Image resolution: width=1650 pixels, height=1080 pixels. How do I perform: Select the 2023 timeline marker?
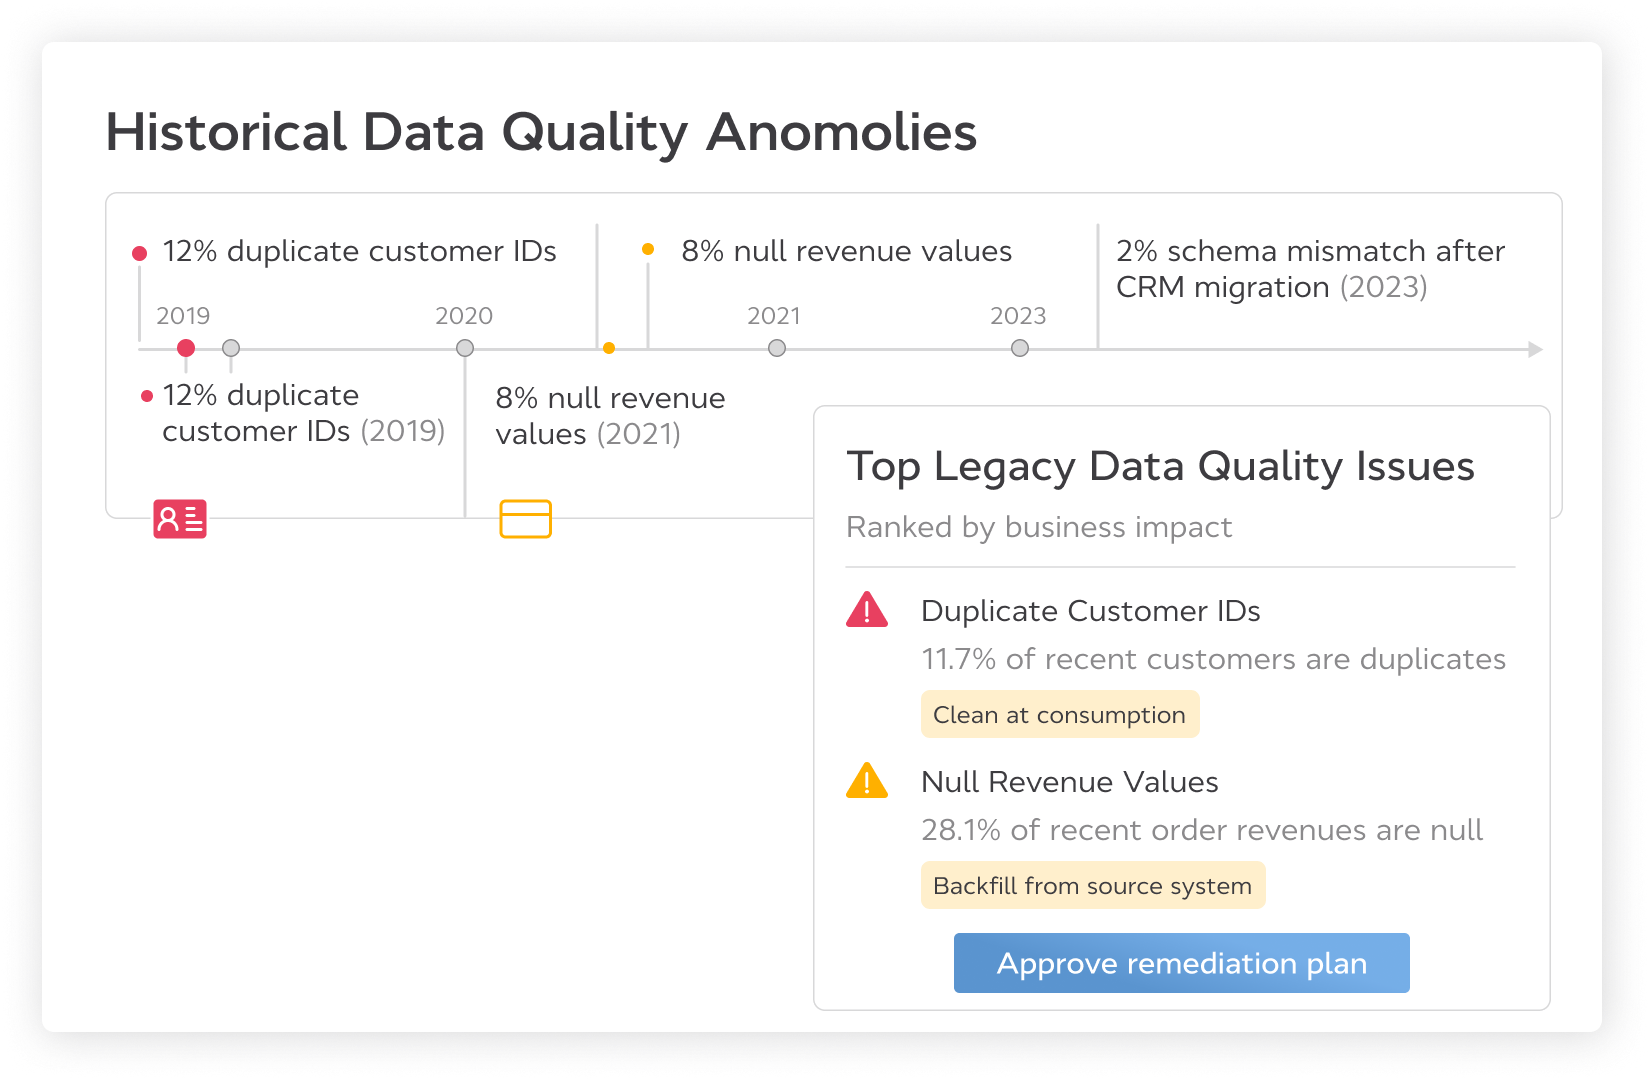coord(1020,348)
